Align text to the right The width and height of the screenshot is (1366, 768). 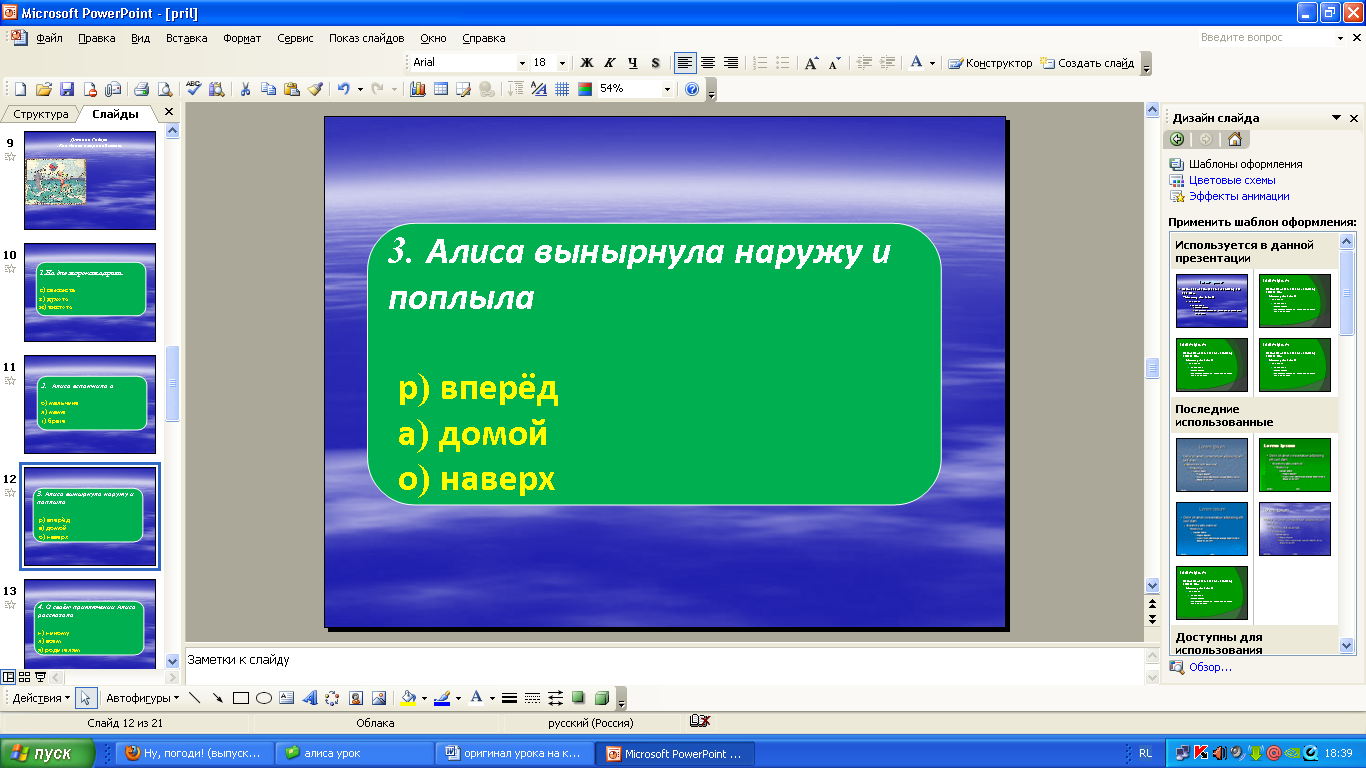coord(730,62)
